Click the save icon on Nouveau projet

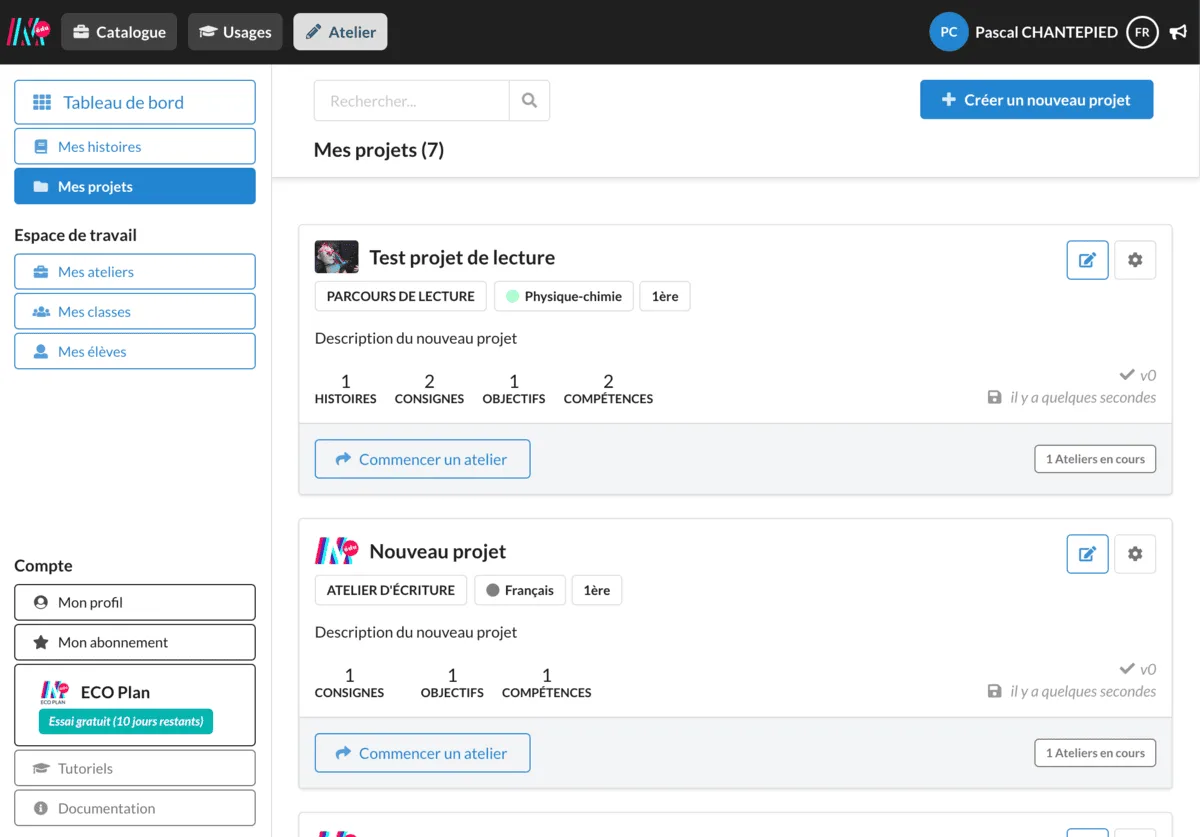[x=994, y=691]
